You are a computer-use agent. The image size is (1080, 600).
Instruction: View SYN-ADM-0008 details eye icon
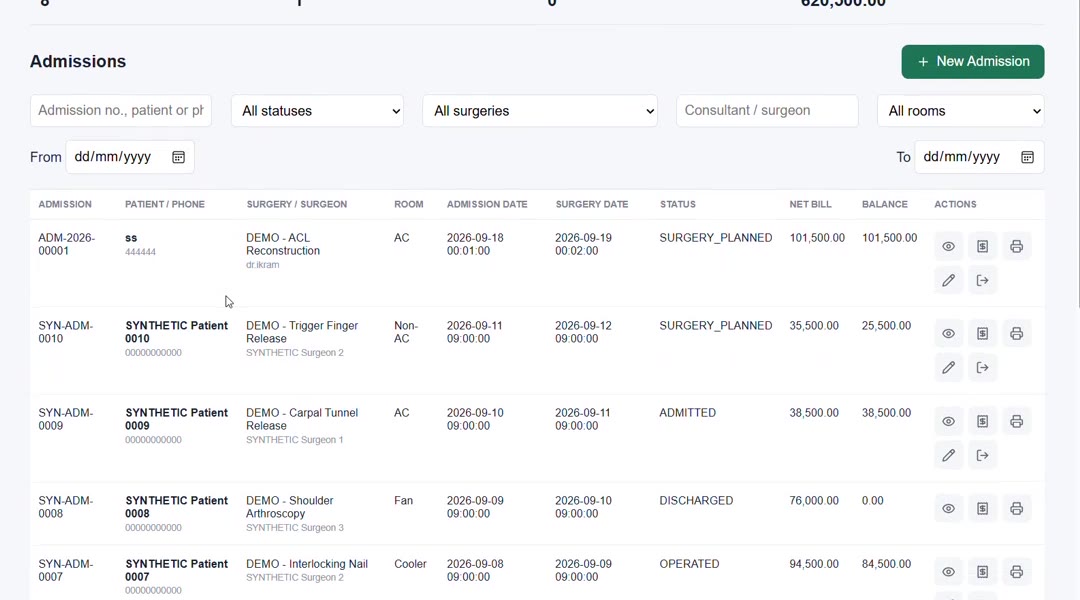(948, 509)
